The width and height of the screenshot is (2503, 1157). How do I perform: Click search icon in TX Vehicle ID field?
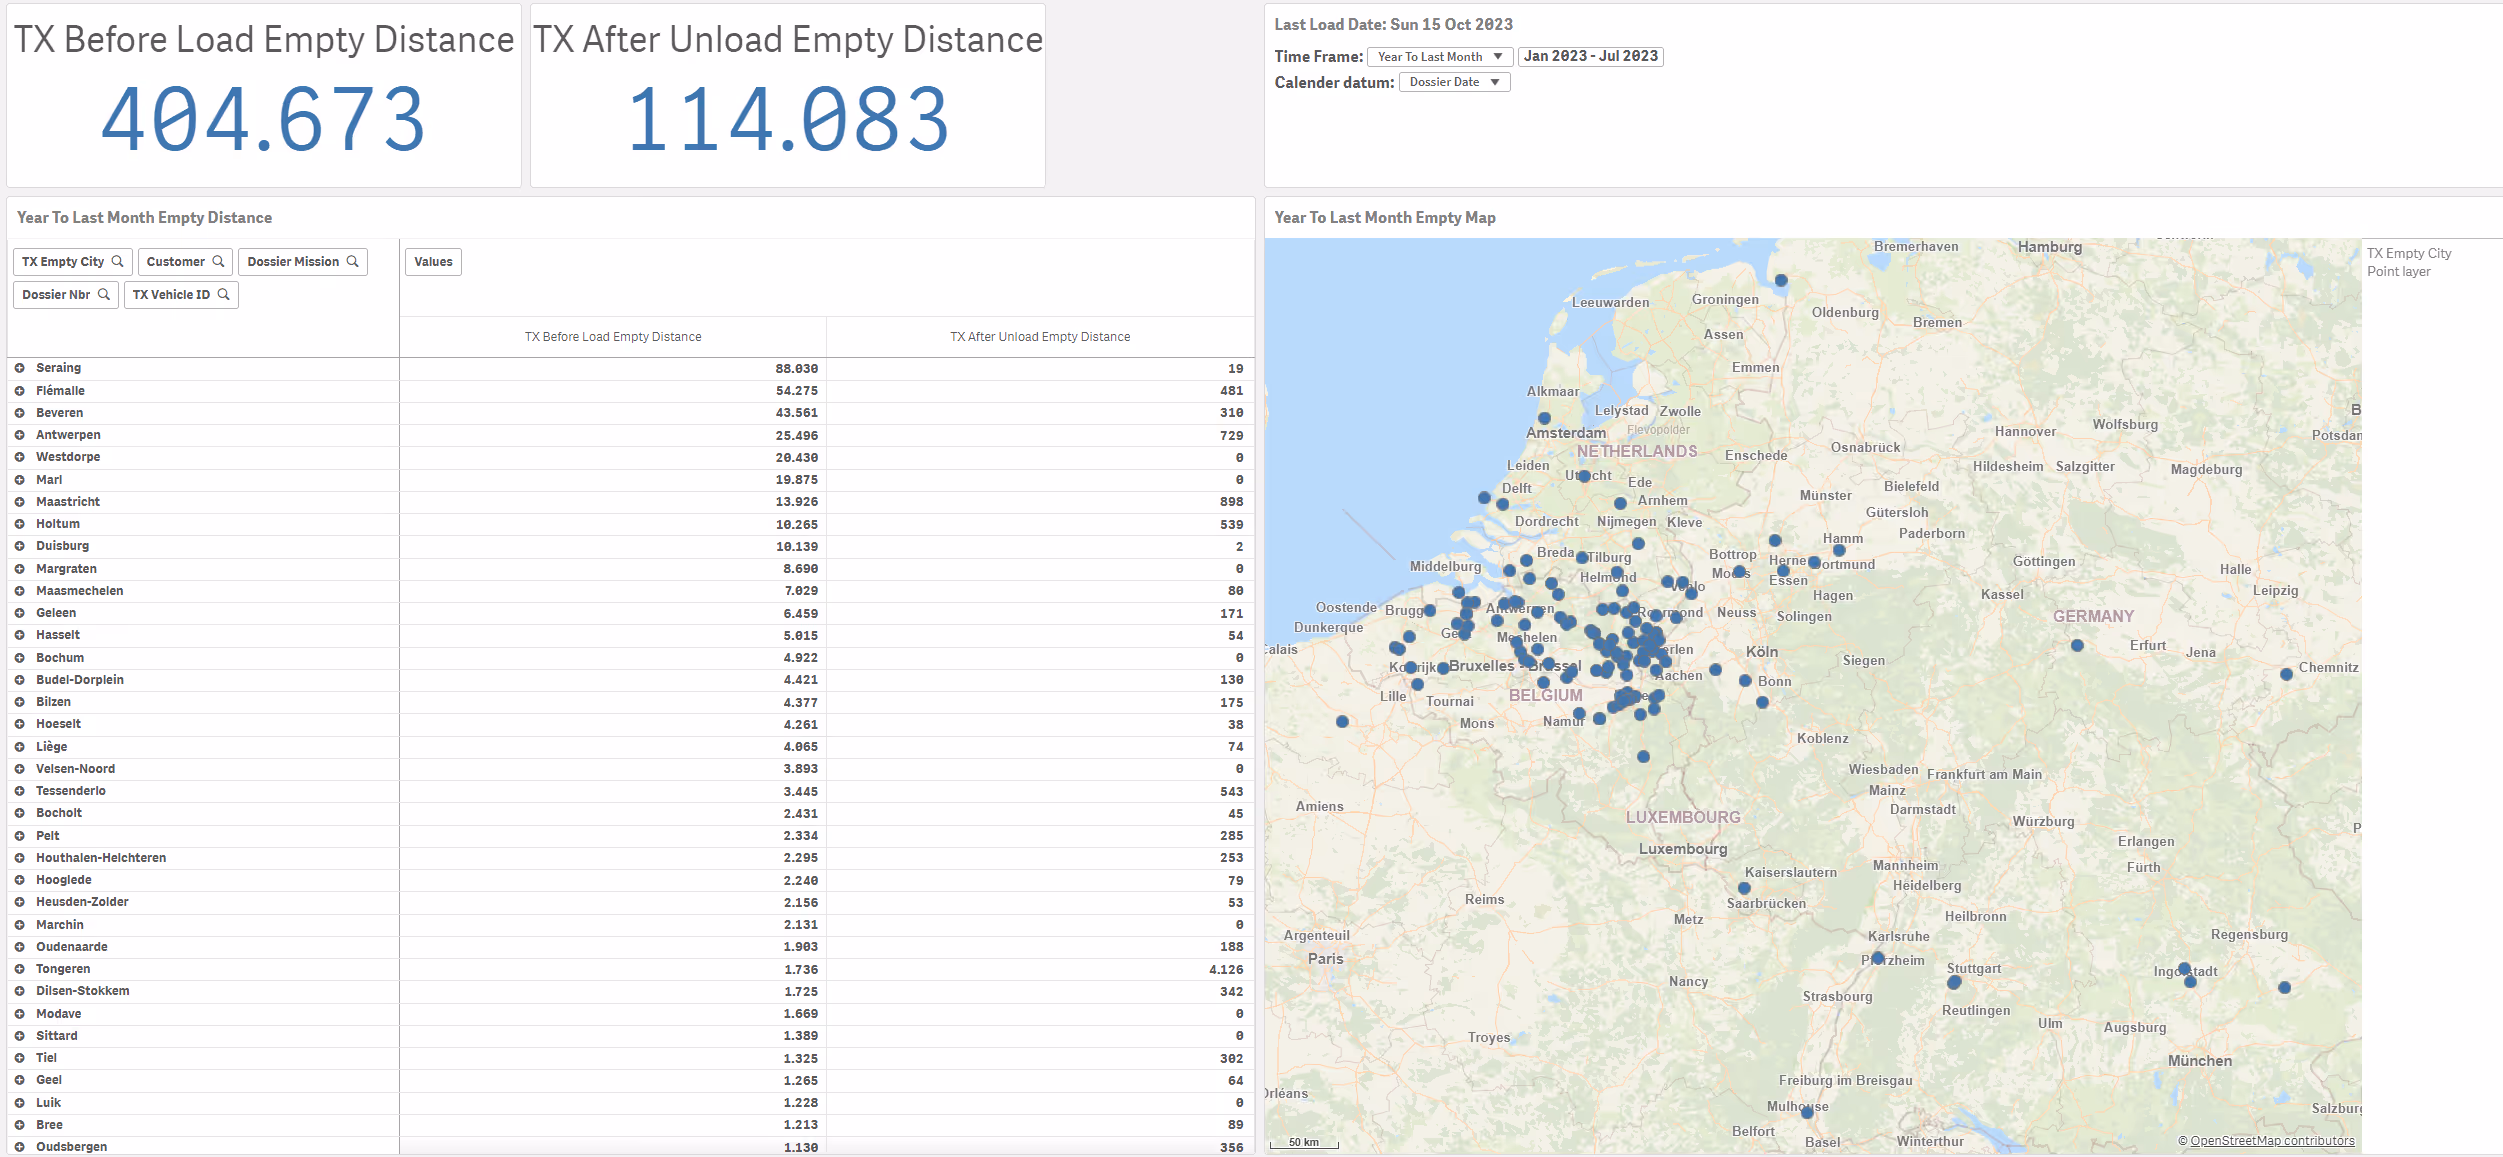coord(224,295)
